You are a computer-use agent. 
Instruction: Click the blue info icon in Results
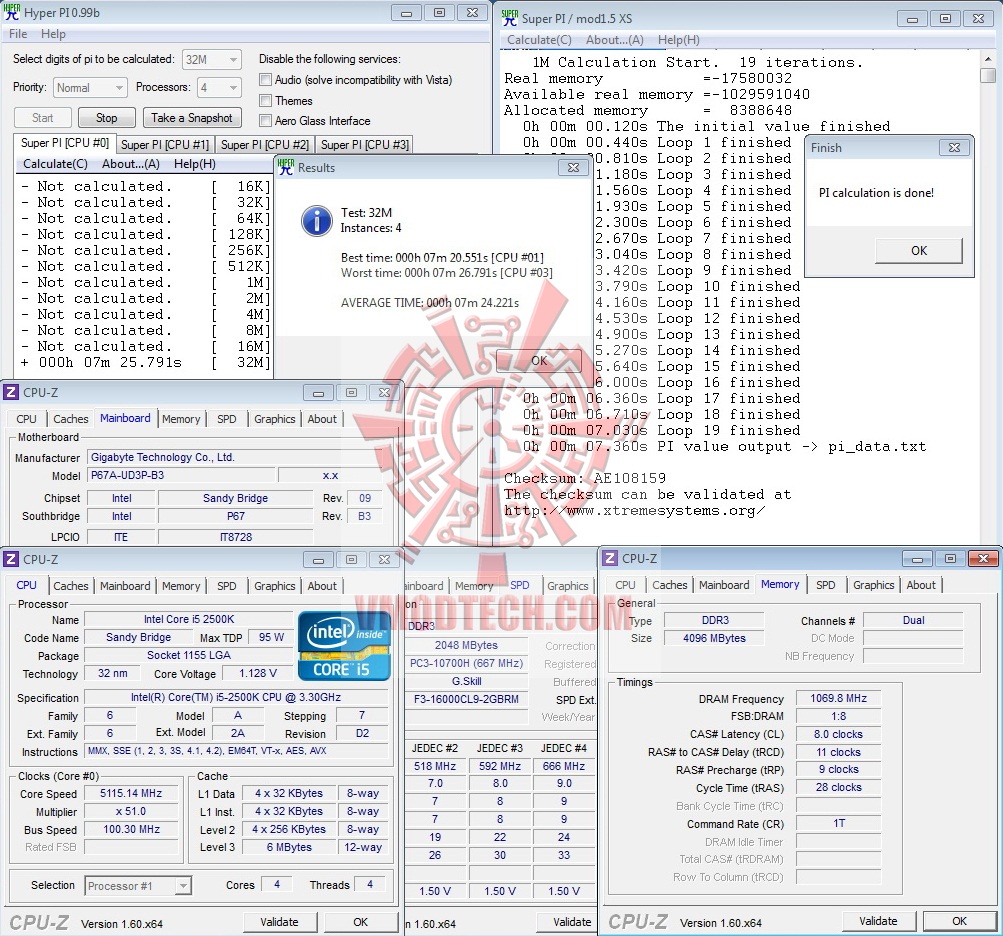[317, 221]
